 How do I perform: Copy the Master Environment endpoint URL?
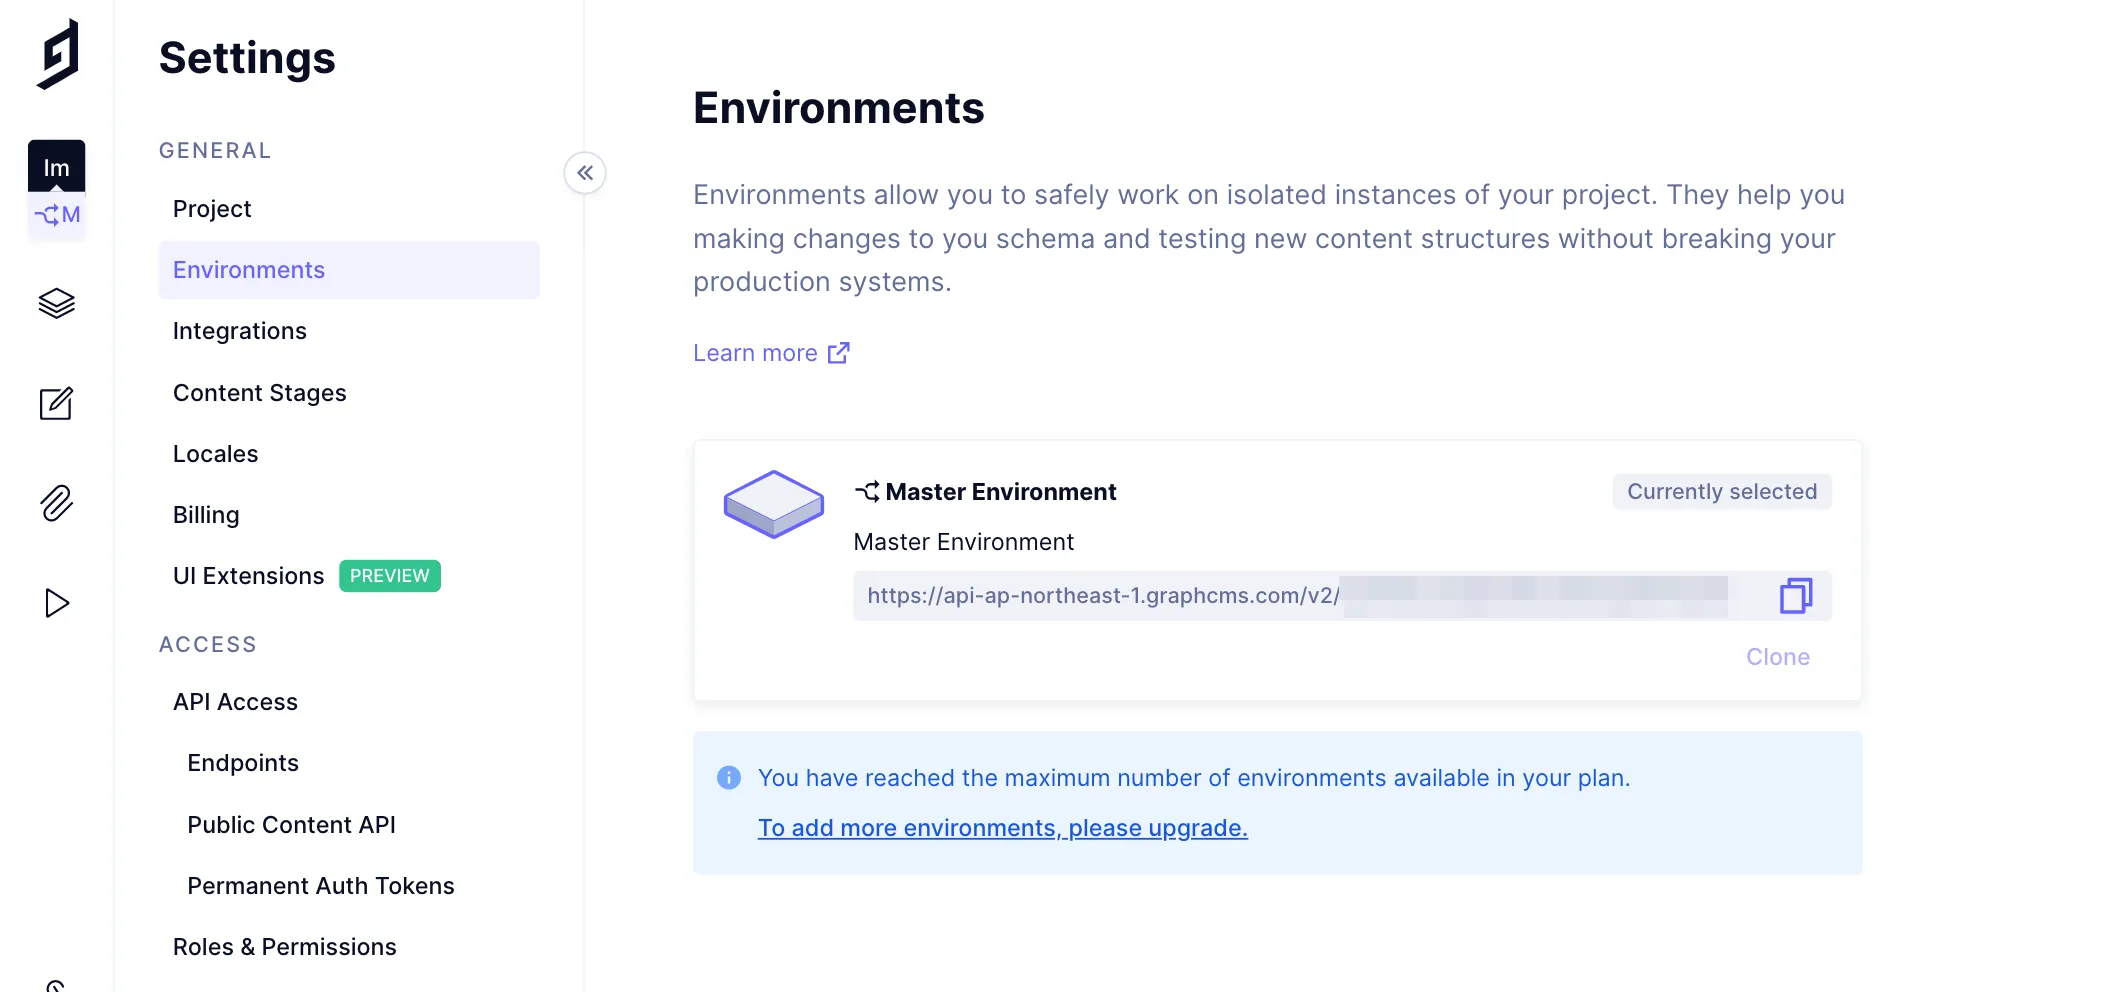click(1795, 596)
